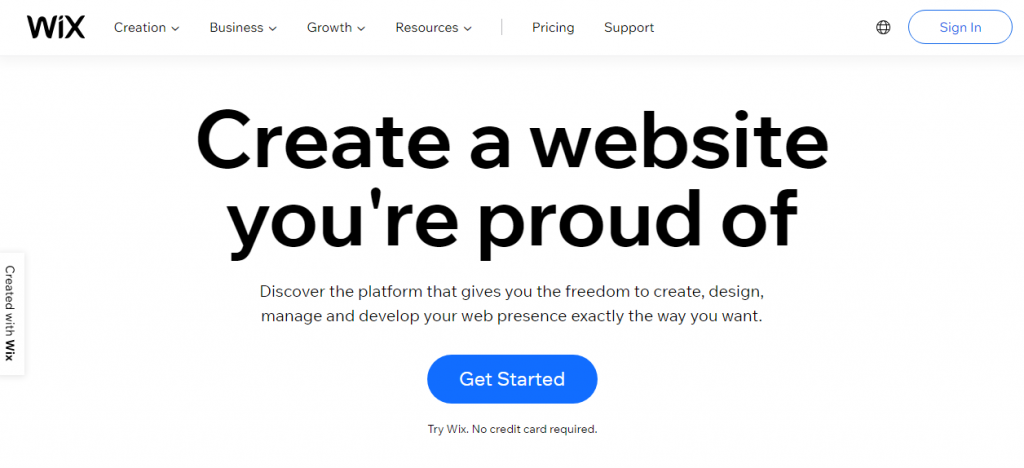Viewport: 1024px width, 468px height.
Task: Click the "No credit card required" note
Action: pyautogui.click(x=512, y=429)
